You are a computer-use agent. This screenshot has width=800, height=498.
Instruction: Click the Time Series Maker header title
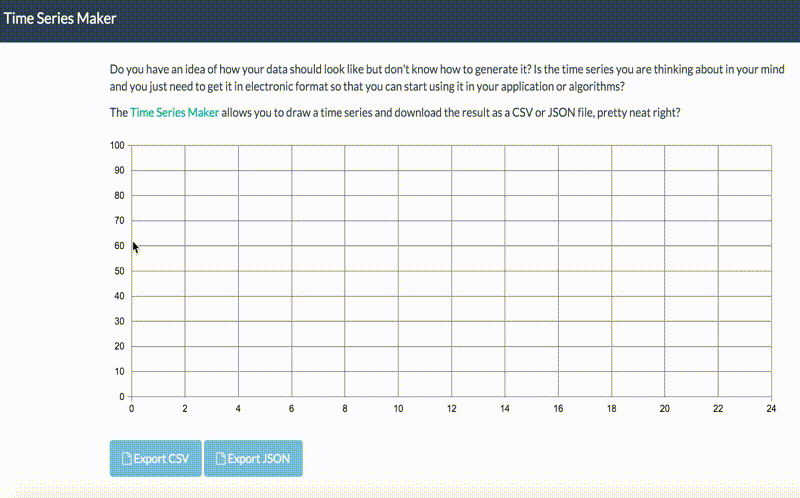coord(59,18)
